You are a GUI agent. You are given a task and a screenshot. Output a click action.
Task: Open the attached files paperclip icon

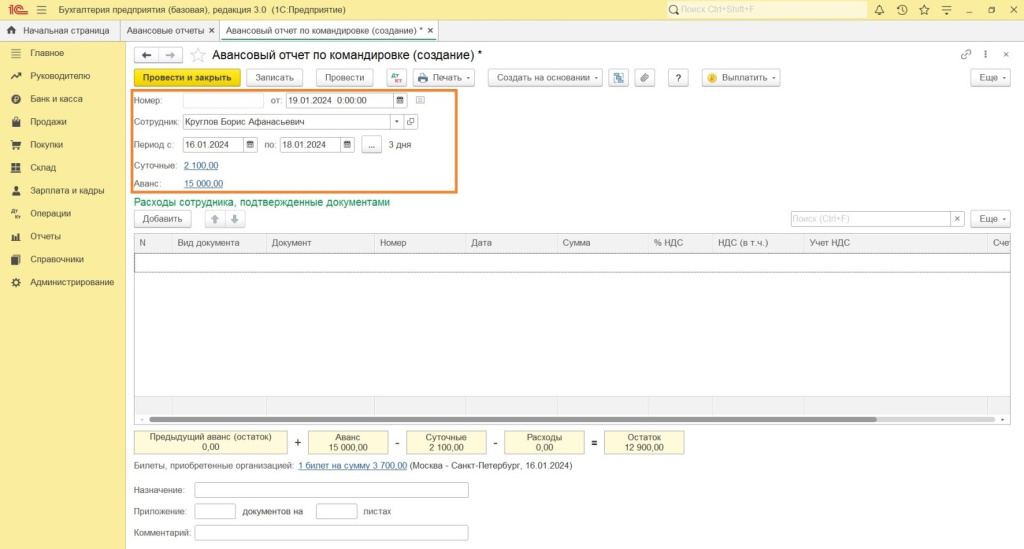pos(645,78)
